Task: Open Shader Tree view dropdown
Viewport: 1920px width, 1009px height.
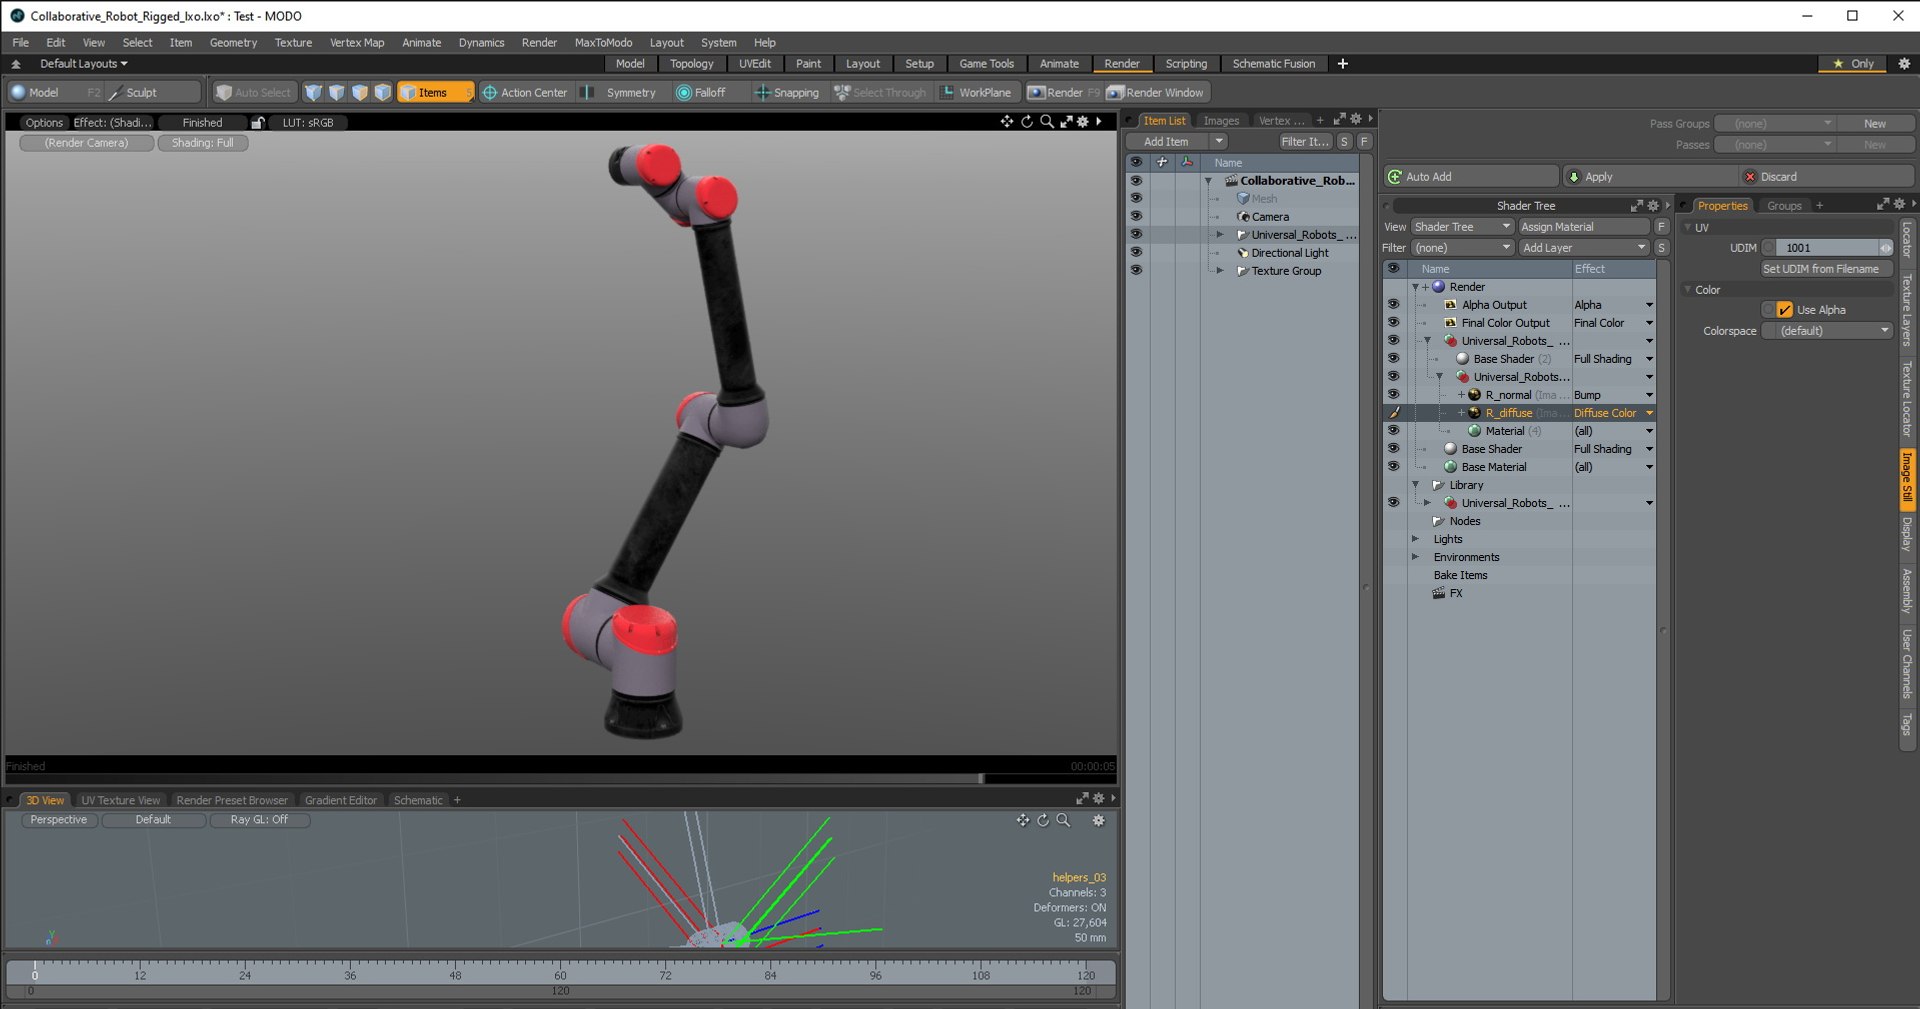Action: coord(1462,226)
